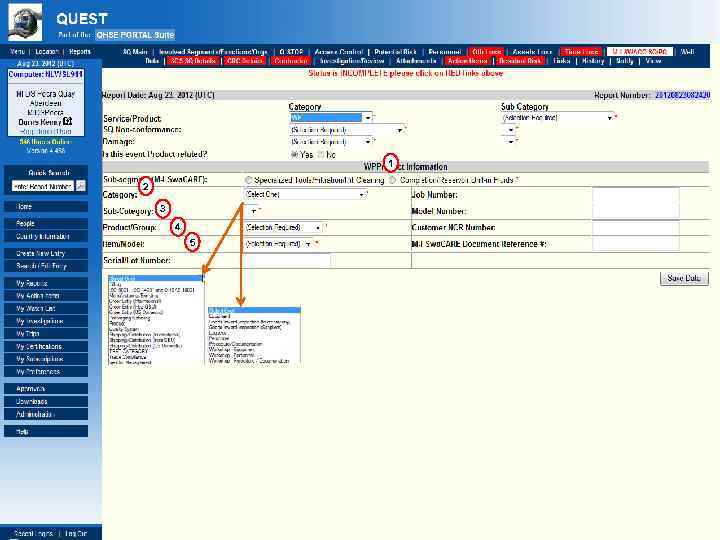
Task: Open the Assets Loss tab
Action: [x=532, y=52]
